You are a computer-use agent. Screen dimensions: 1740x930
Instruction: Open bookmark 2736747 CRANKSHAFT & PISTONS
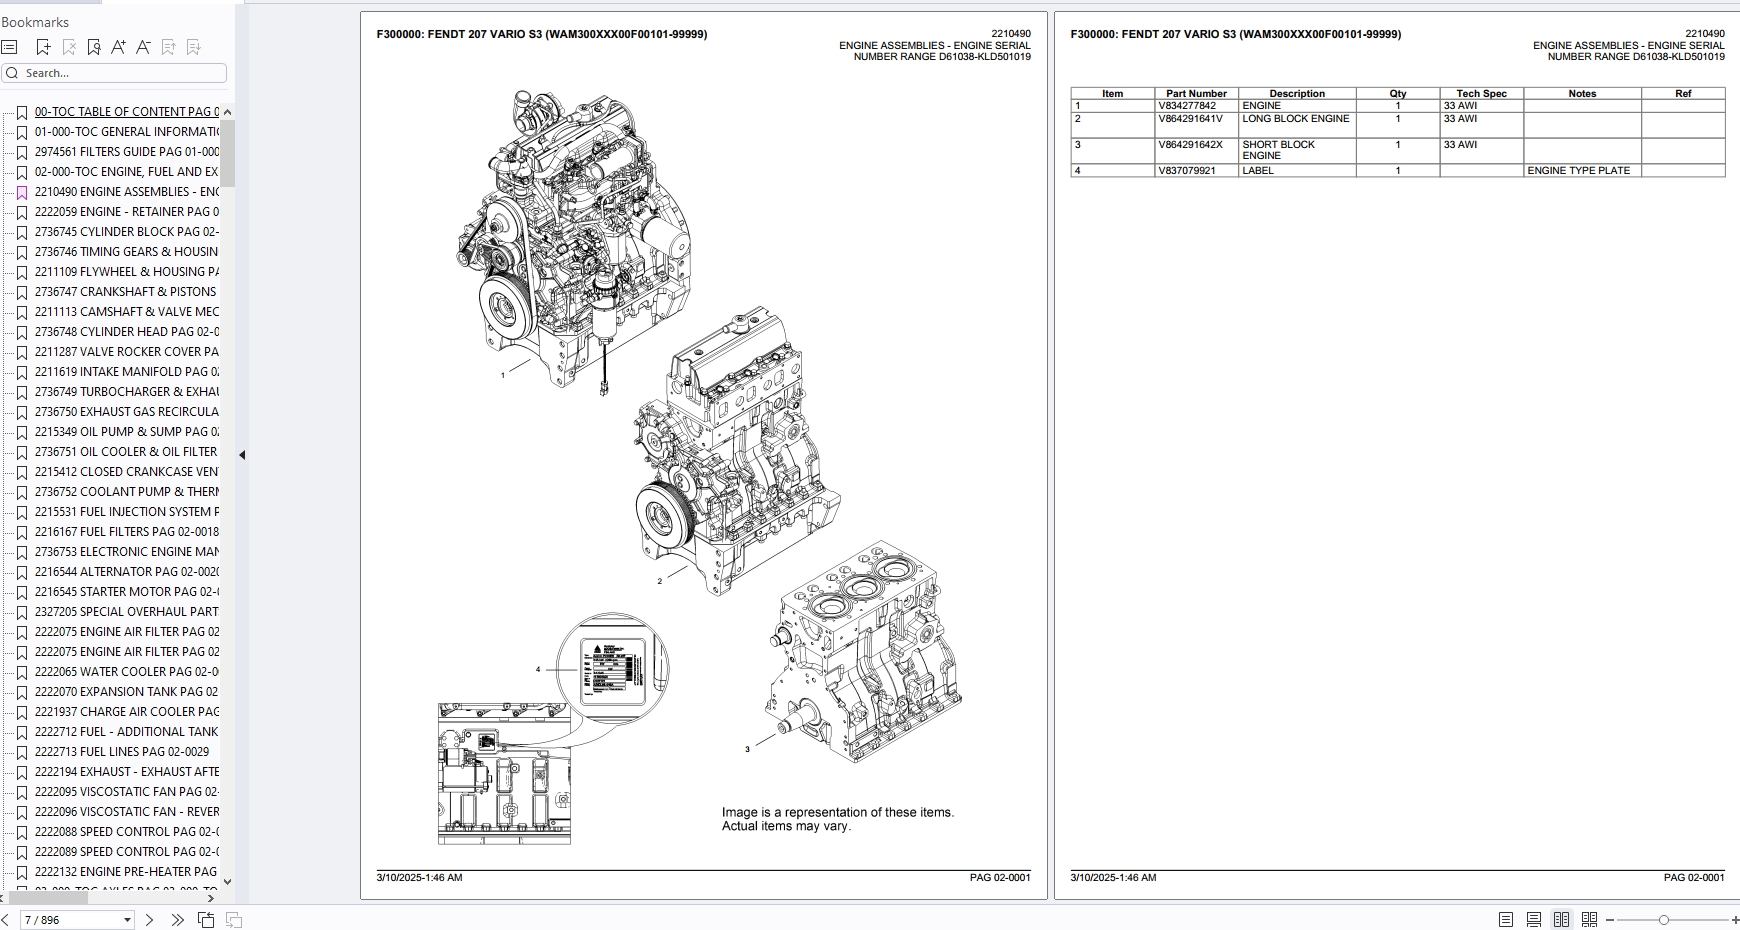126,292
